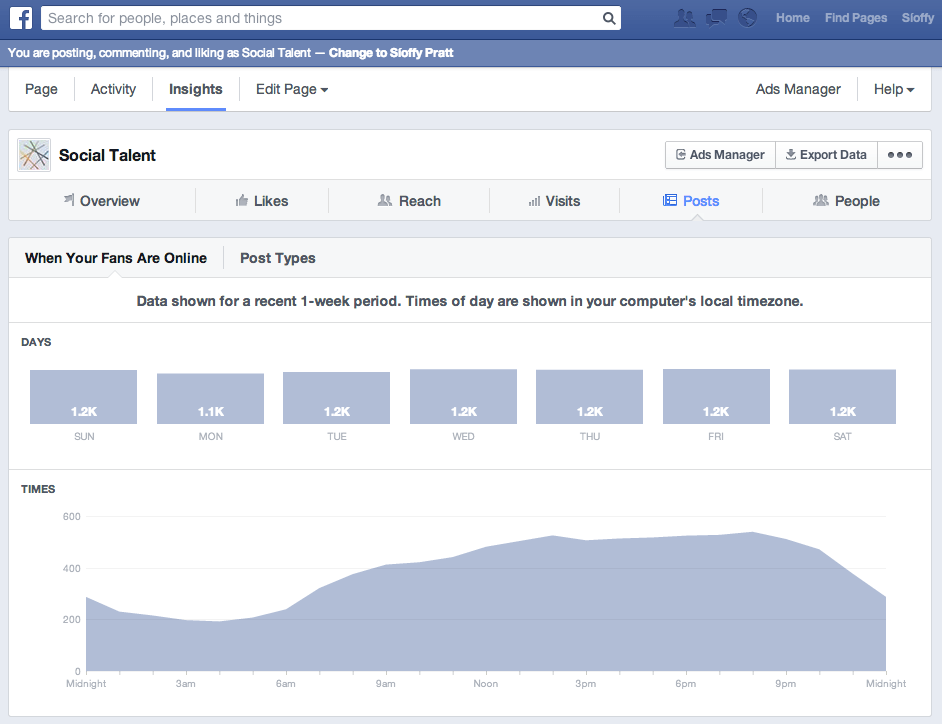Click the 6pm label on time axis

click(x=685, y=684)
